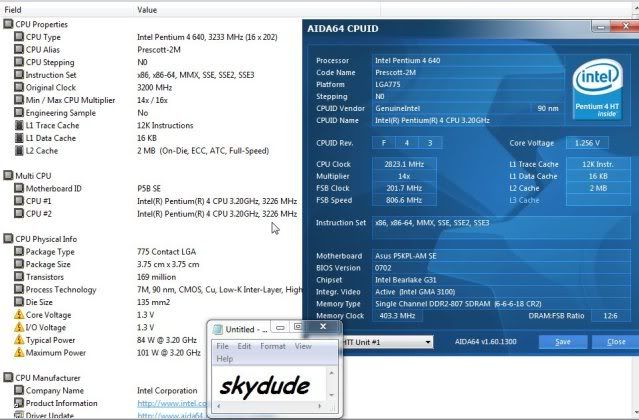This screenshot has height=420, width=639.
Task: Click the CPU Stepping row icon
Action: coord(19,62)
